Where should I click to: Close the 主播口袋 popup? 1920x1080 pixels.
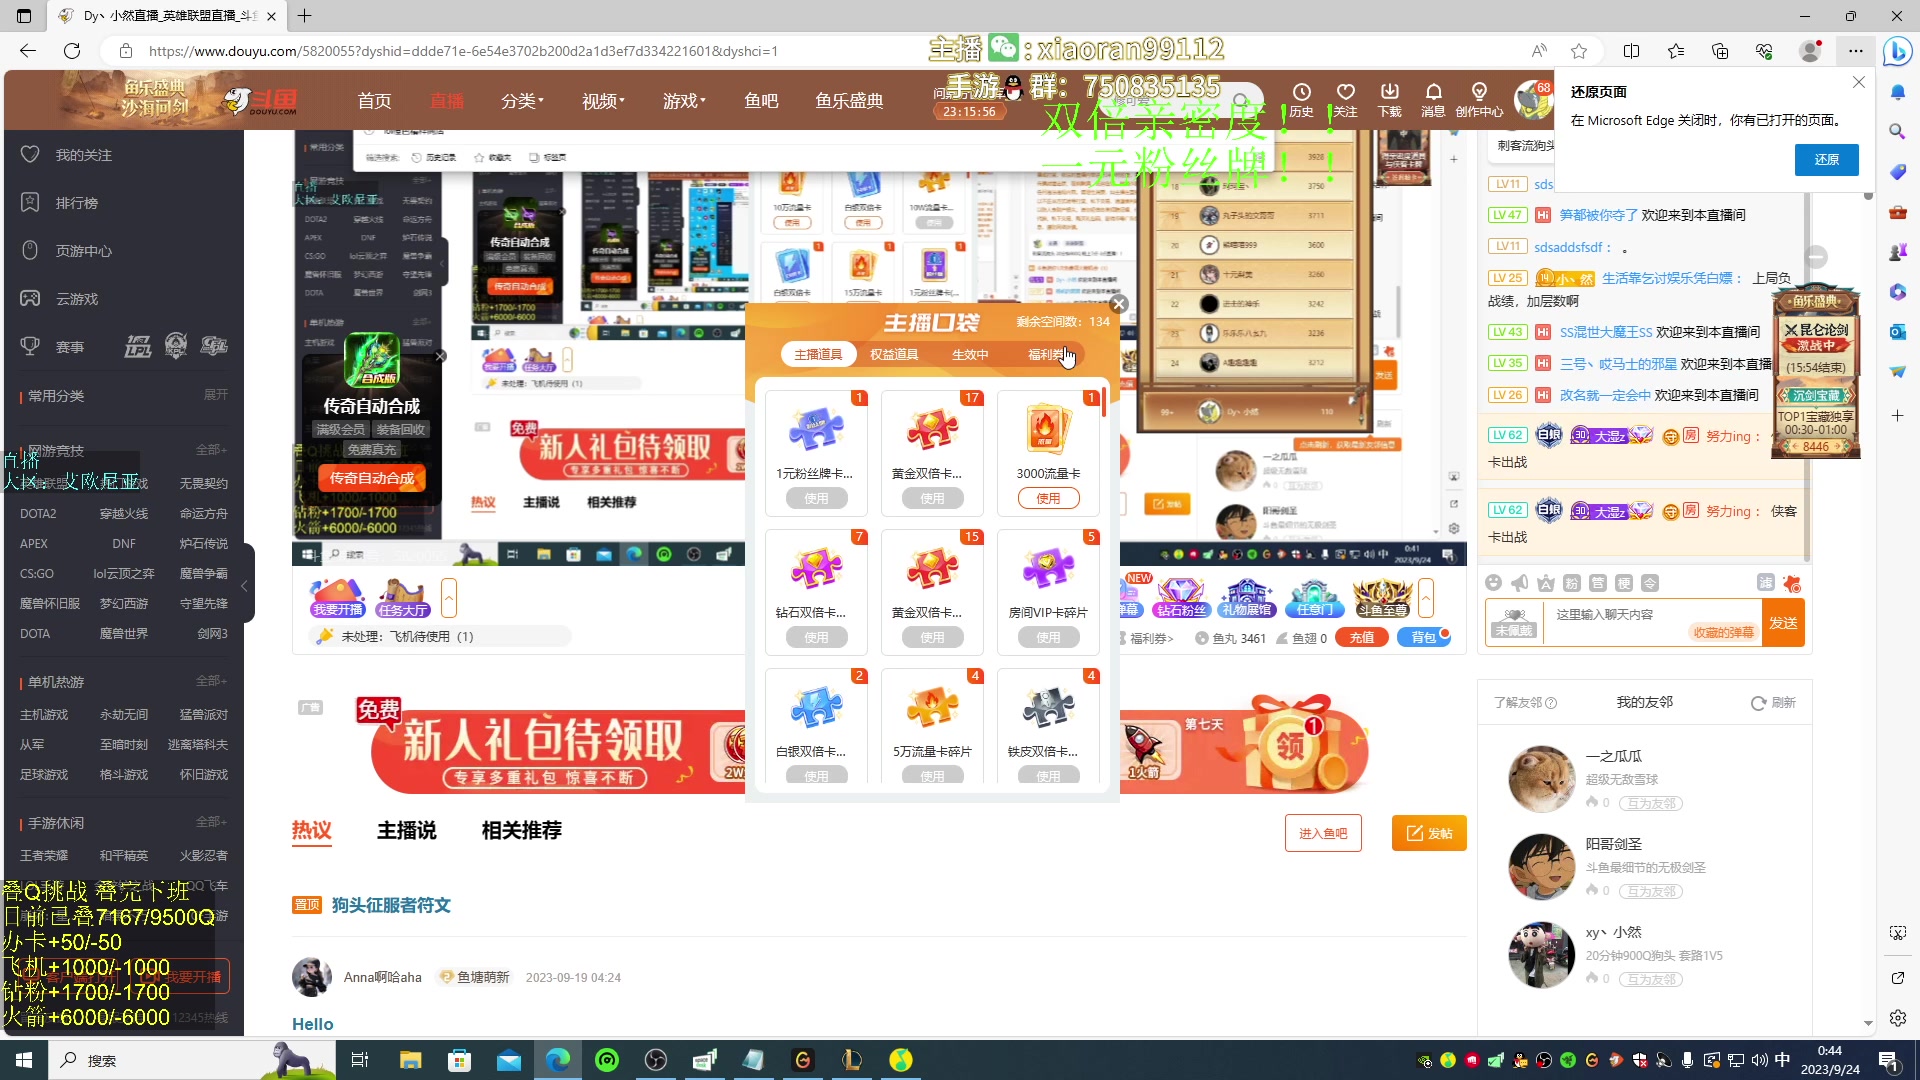1119,304
